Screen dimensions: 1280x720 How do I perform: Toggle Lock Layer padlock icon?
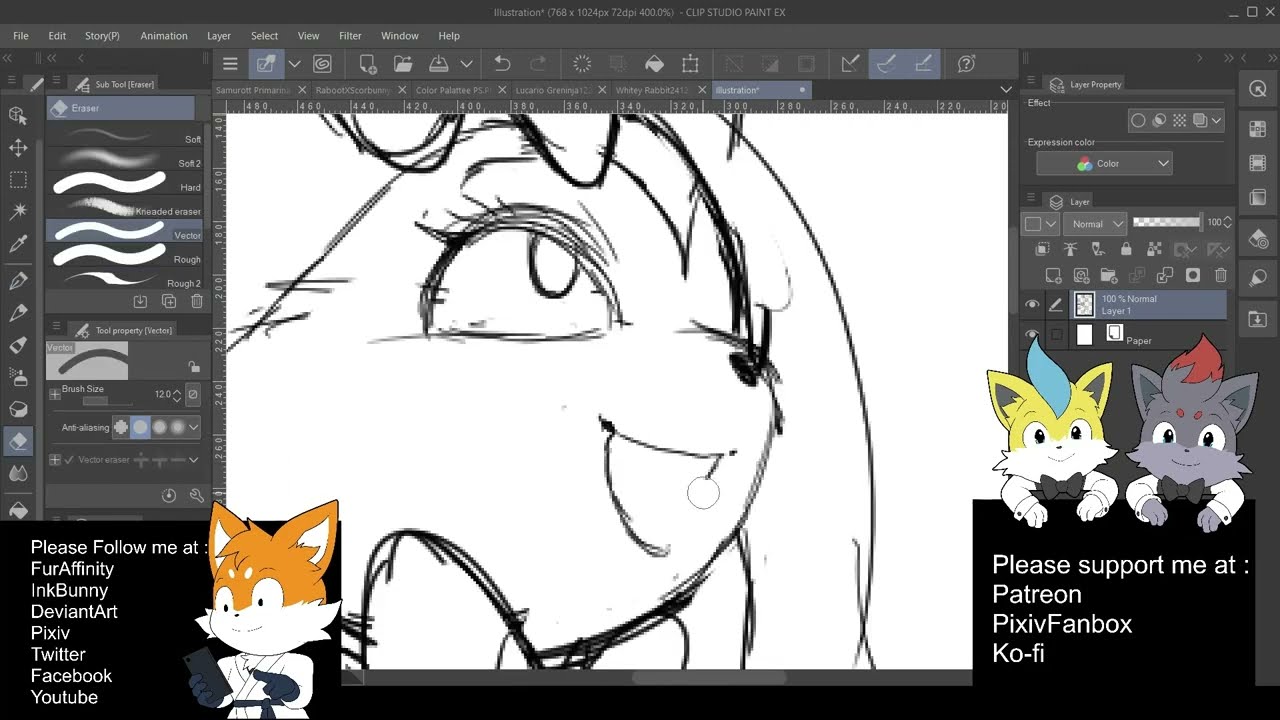[1126, 249]
